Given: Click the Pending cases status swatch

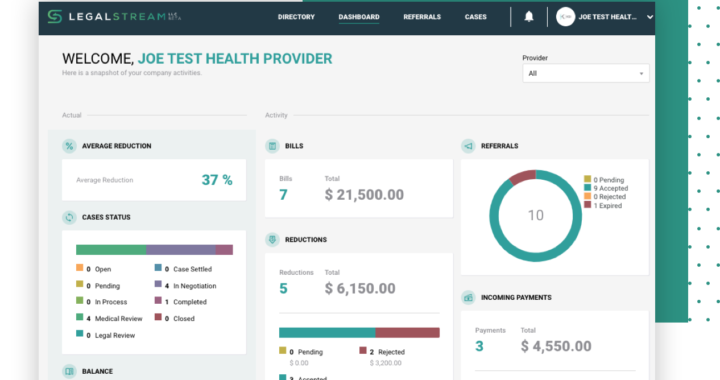Looking at the screenshot, I should pyautogui.click(x=79, y=284).
